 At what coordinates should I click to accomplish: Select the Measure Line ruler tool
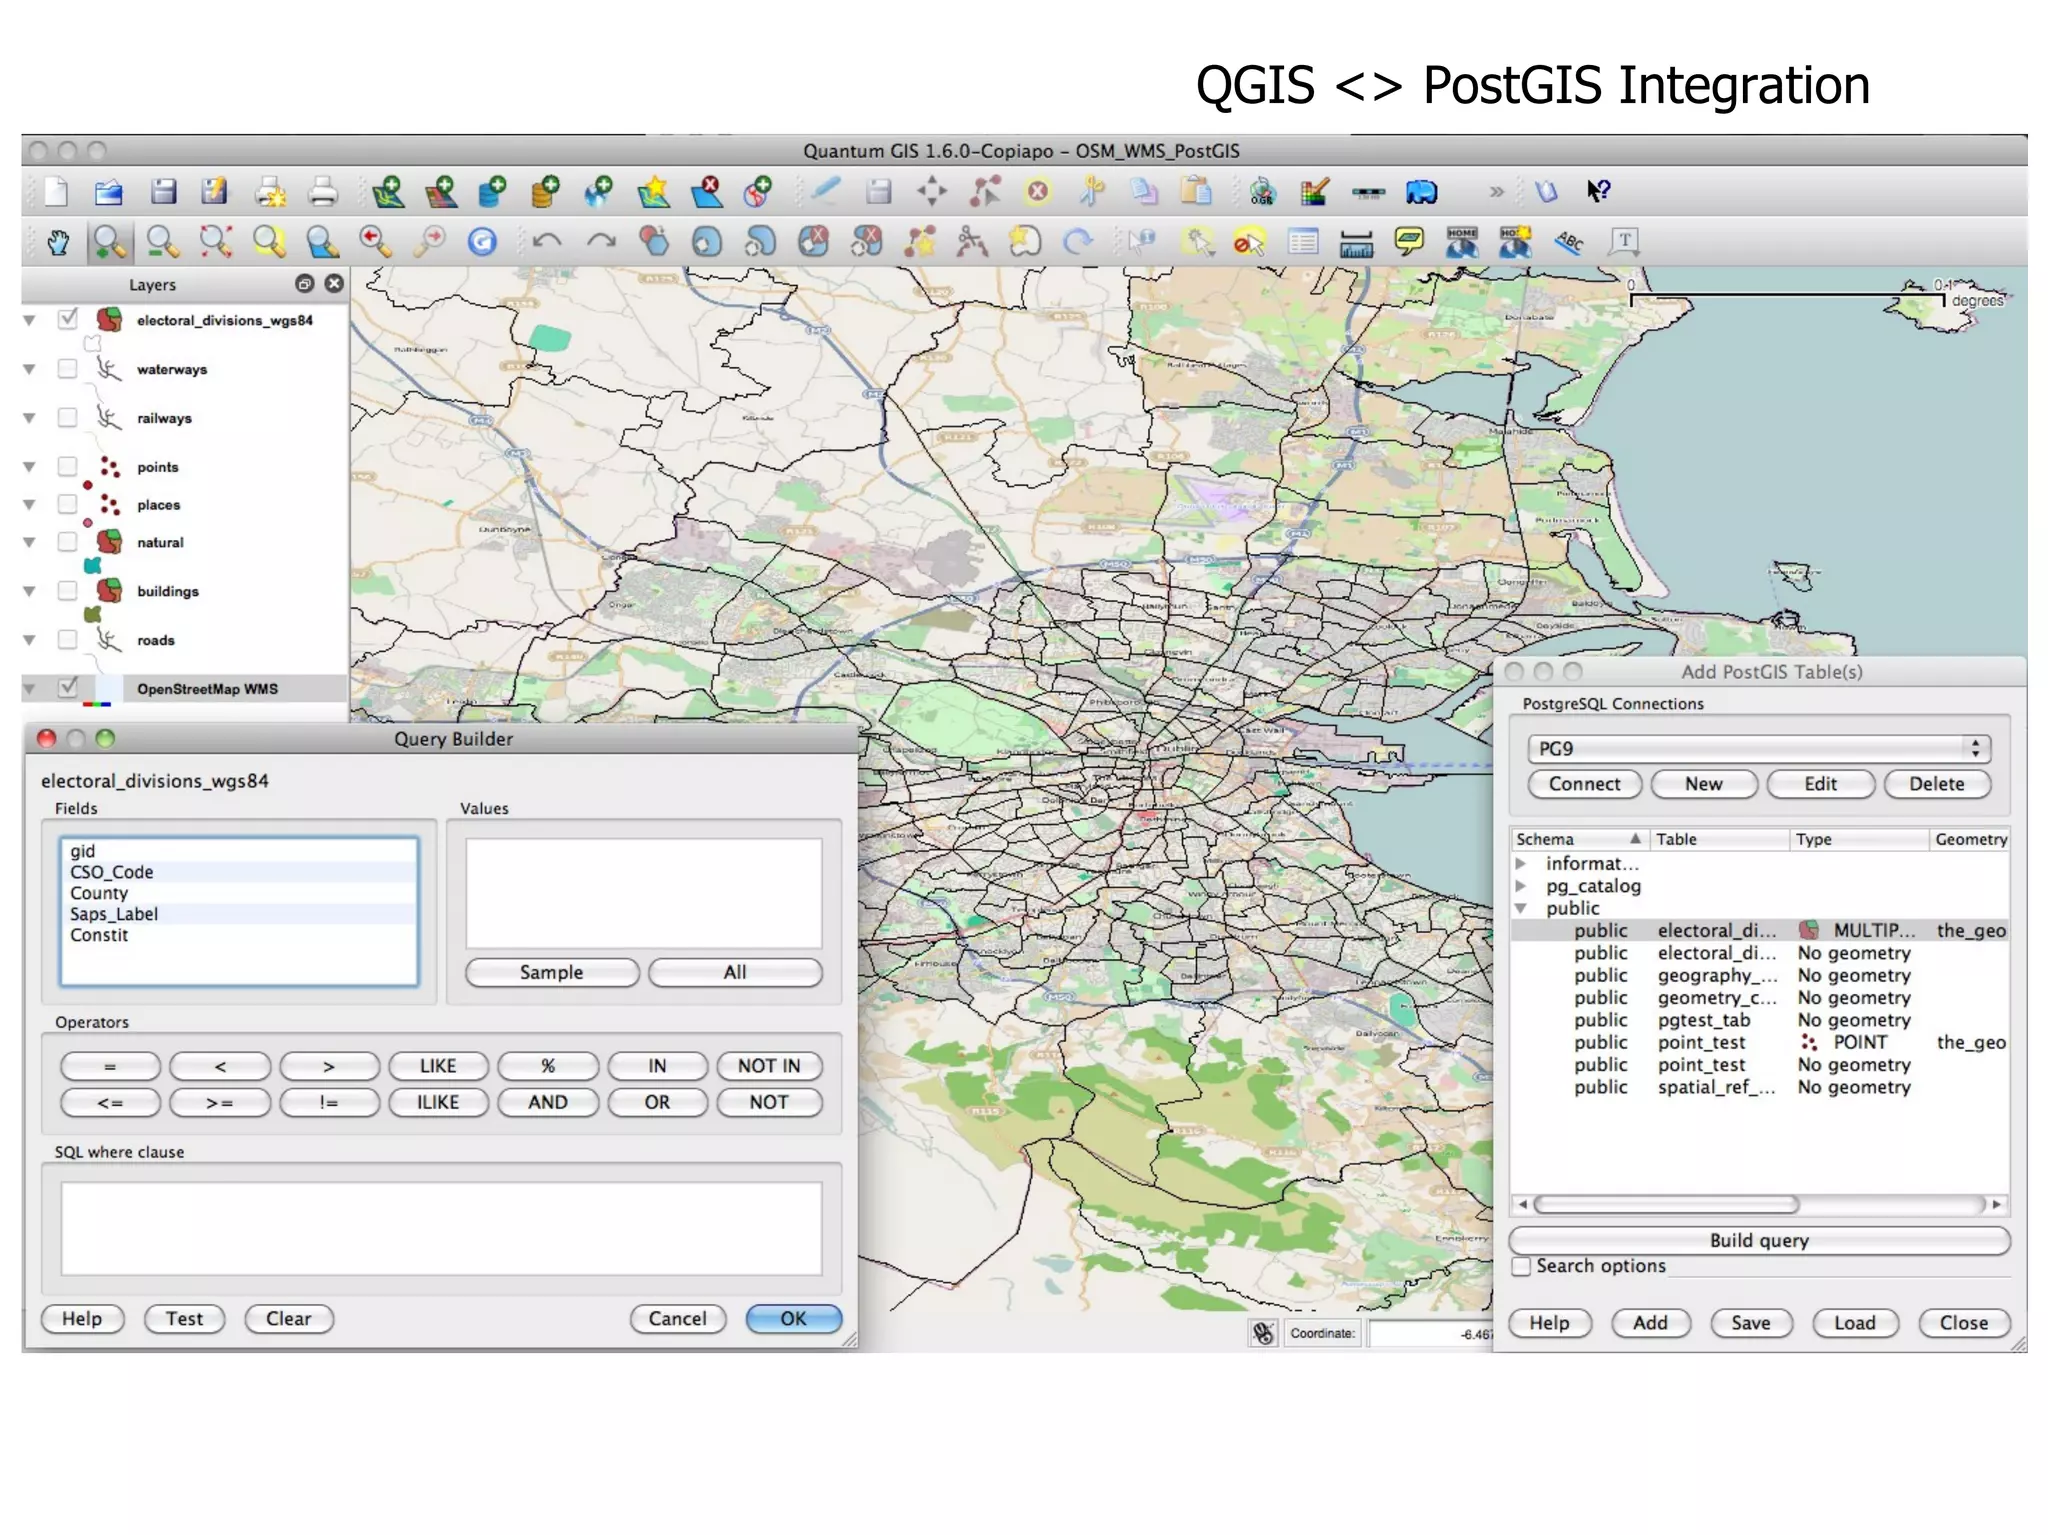1356,241
